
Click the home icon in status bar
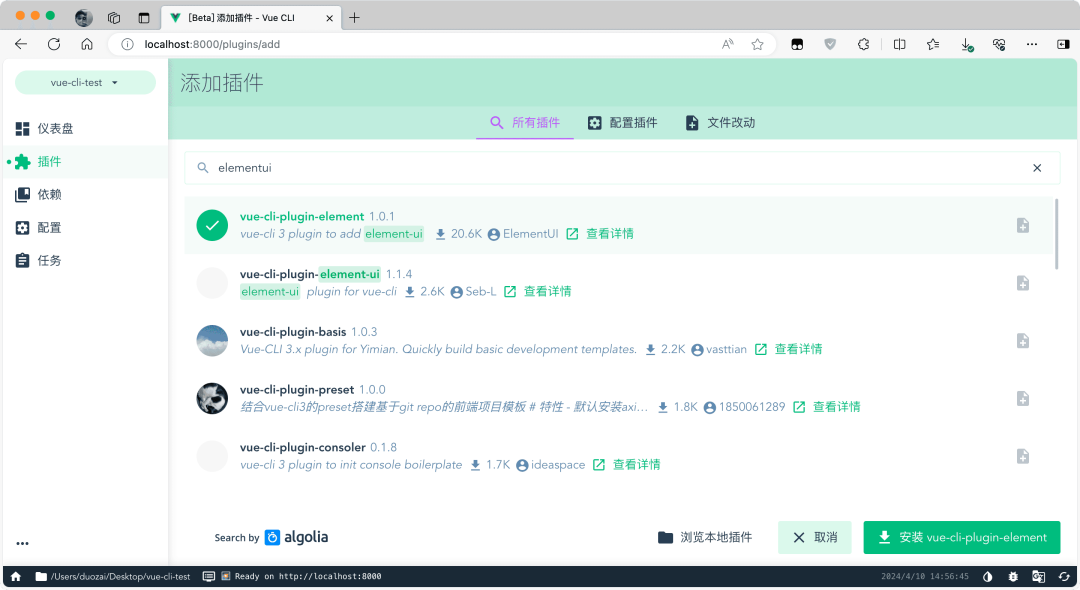16,576
